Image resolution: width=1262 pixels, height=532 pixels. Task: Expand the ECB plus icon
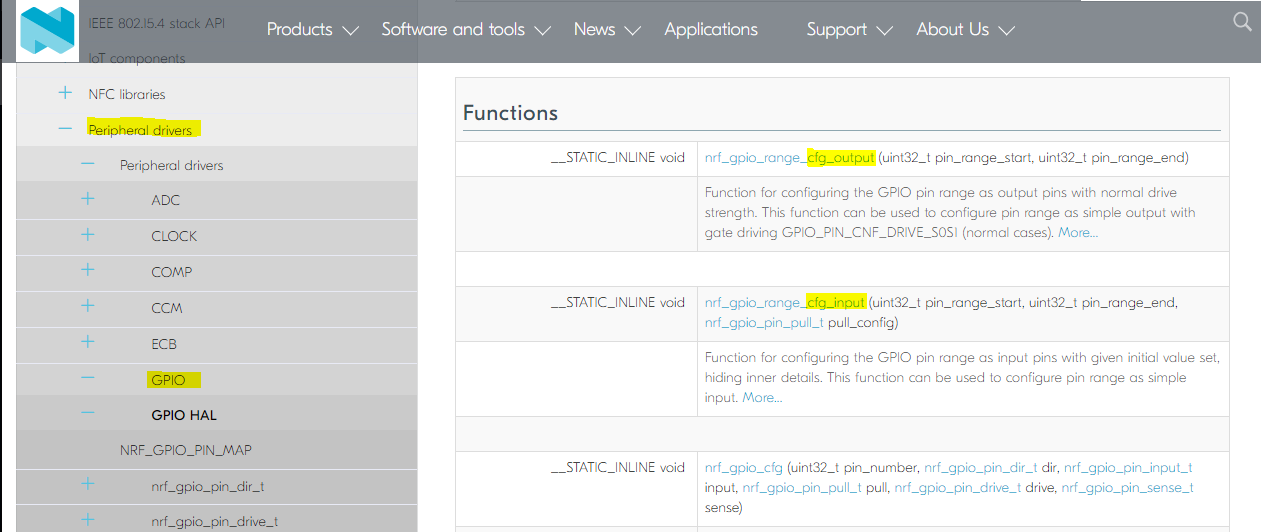click(x=88, y=343)
